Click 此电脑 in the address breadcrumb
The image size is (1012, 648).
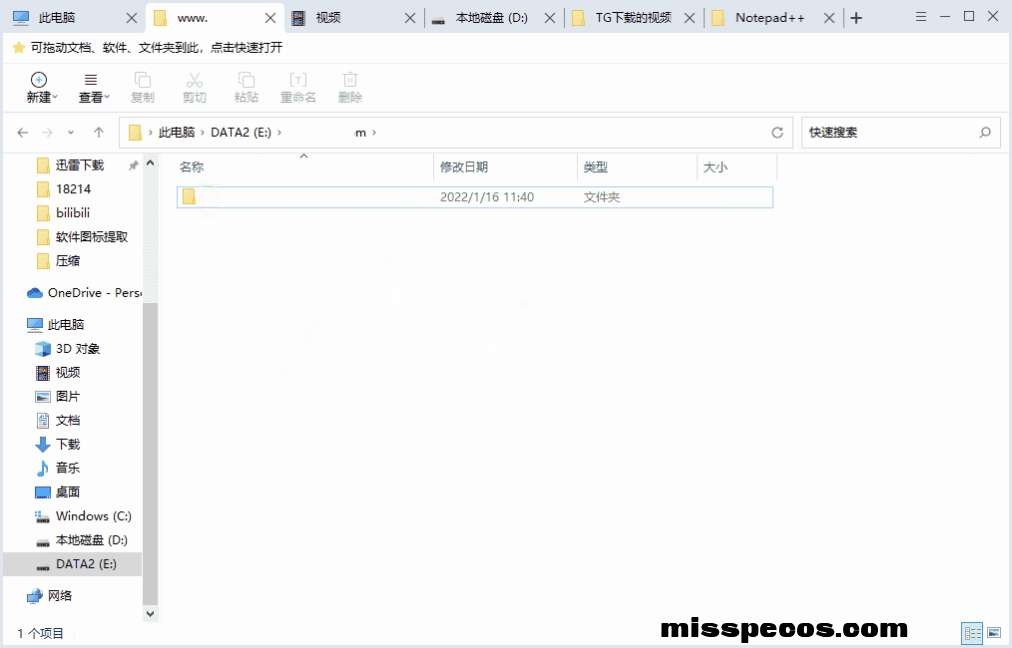click(176, 132)
